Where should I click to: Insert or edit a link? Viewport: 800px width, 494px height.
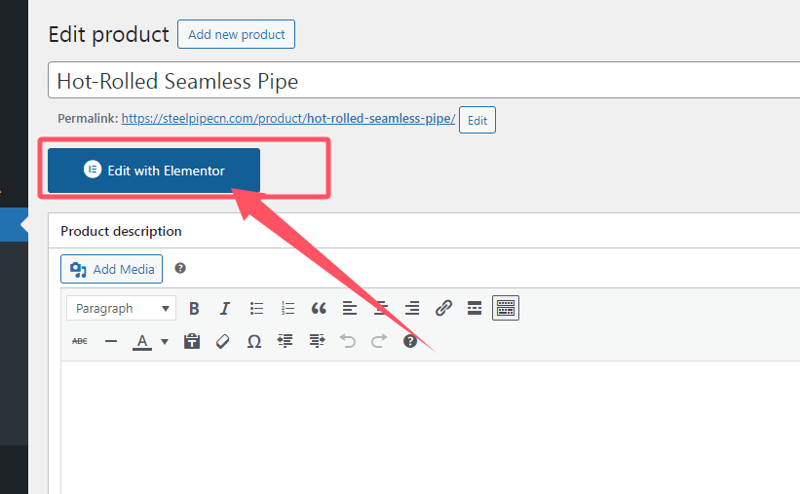click(x=443, y=308)
